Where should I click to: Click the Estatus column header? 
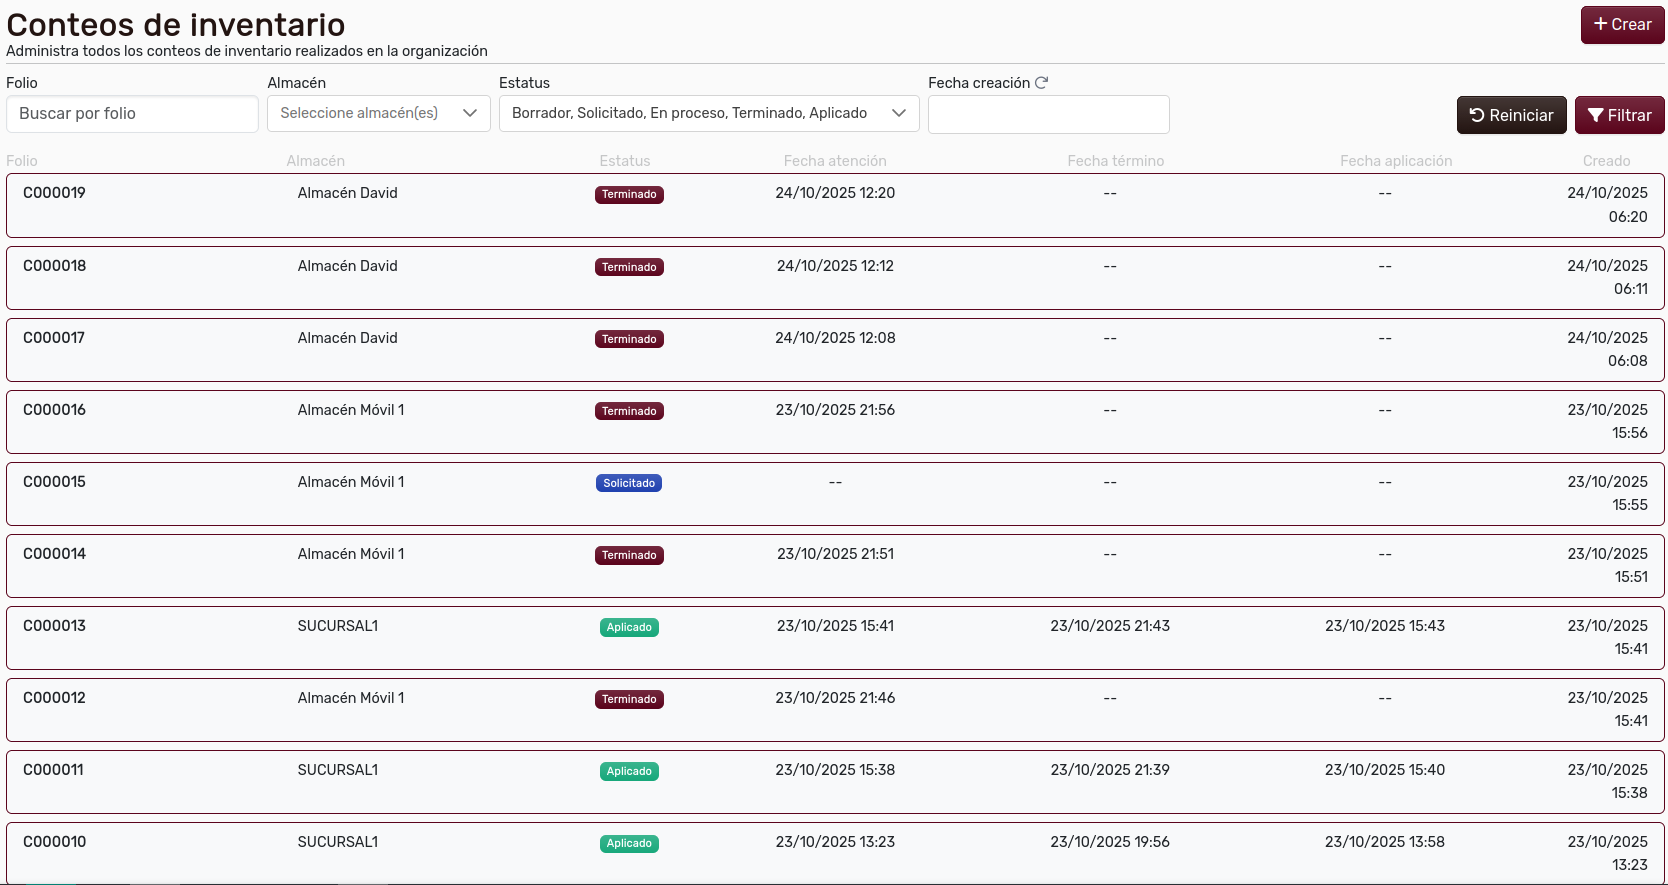click(624, 161)
